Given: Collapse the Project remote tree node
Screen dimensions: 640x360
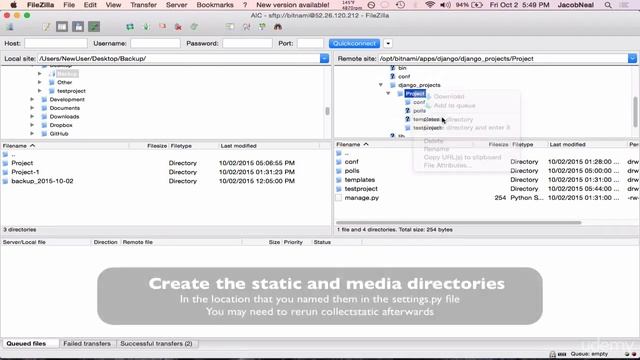Looking at the screenshot, I should pos(388,93).
